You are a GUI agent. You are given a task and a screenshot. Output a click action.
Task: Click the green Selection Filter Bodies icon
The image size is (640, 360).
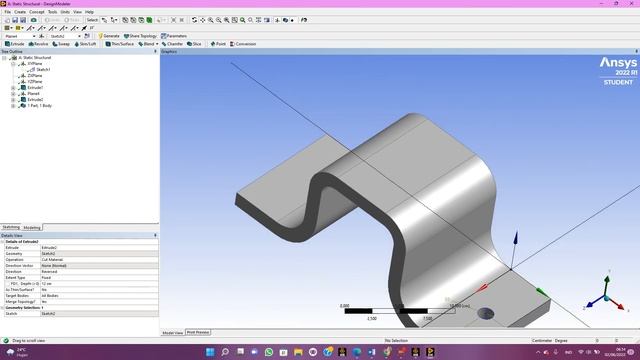(x=149, y=20)
